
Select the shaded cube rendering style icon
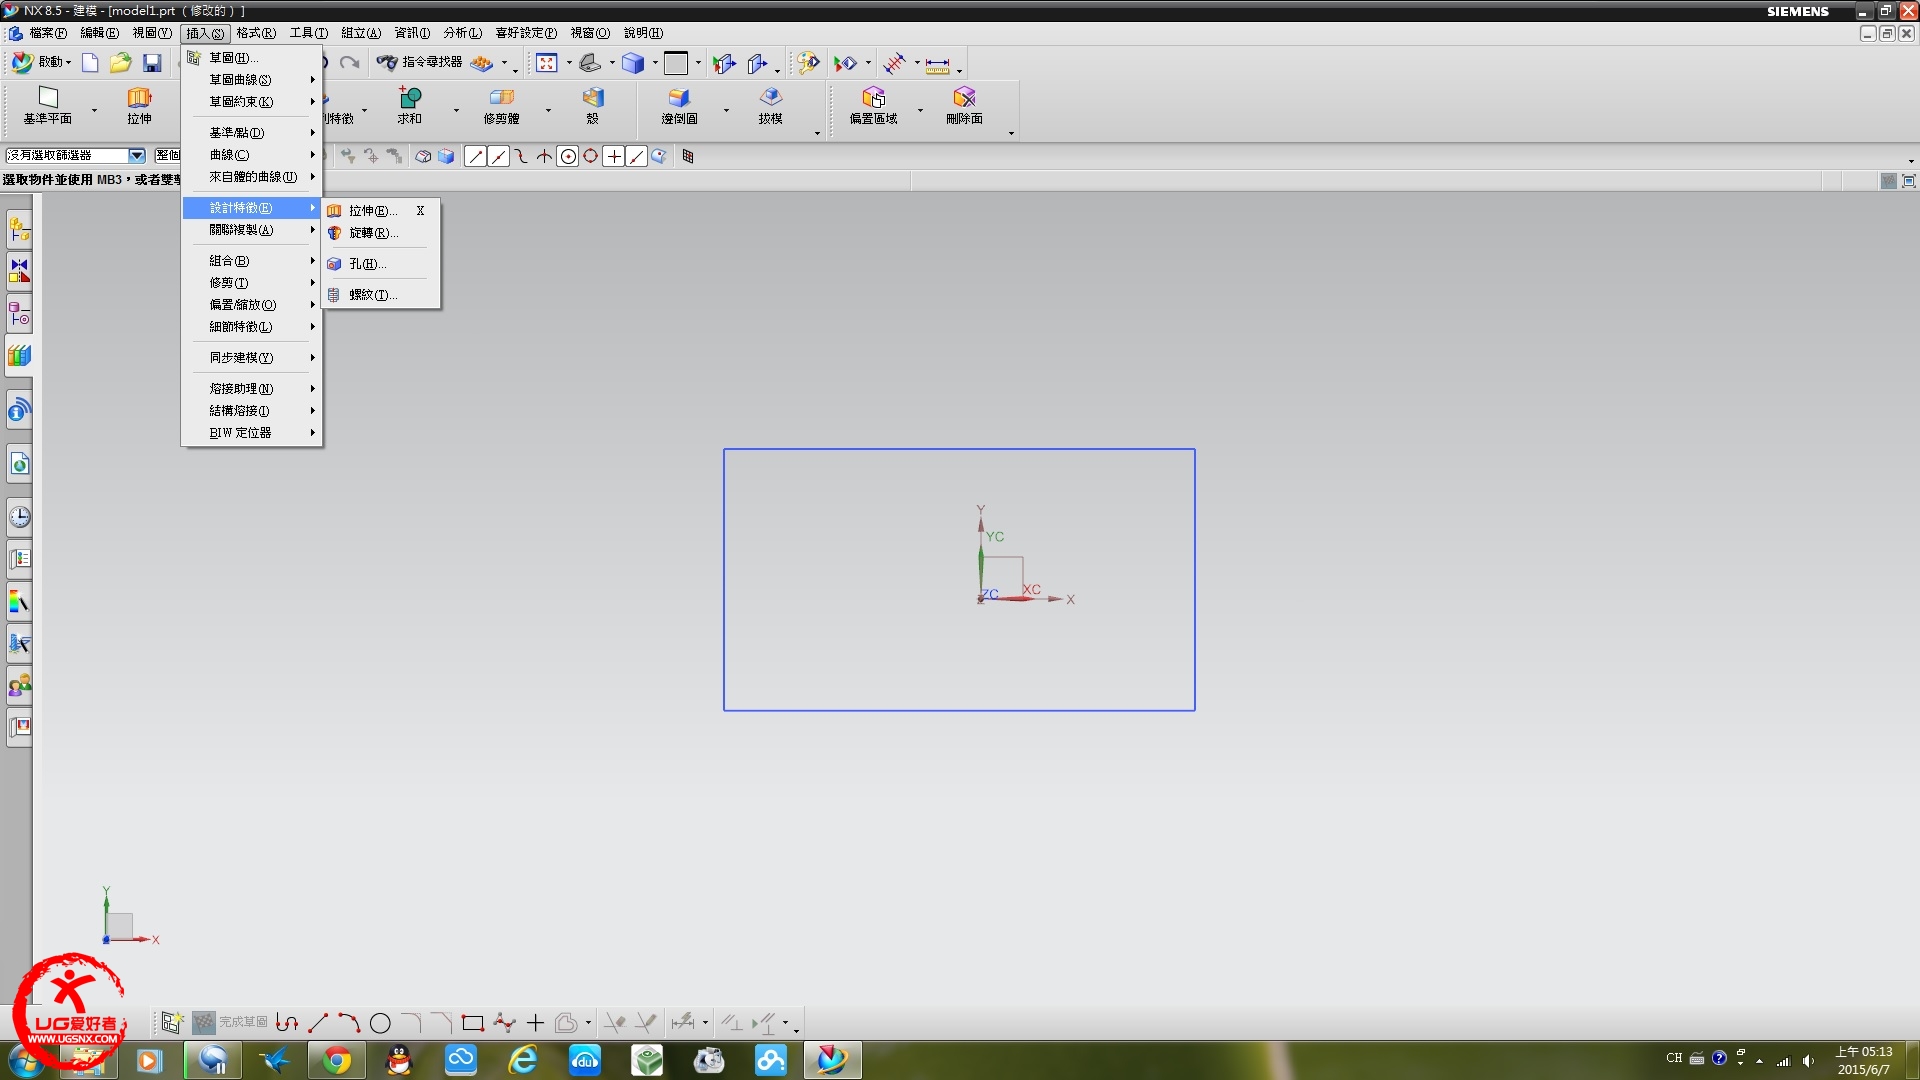(633, 63)
